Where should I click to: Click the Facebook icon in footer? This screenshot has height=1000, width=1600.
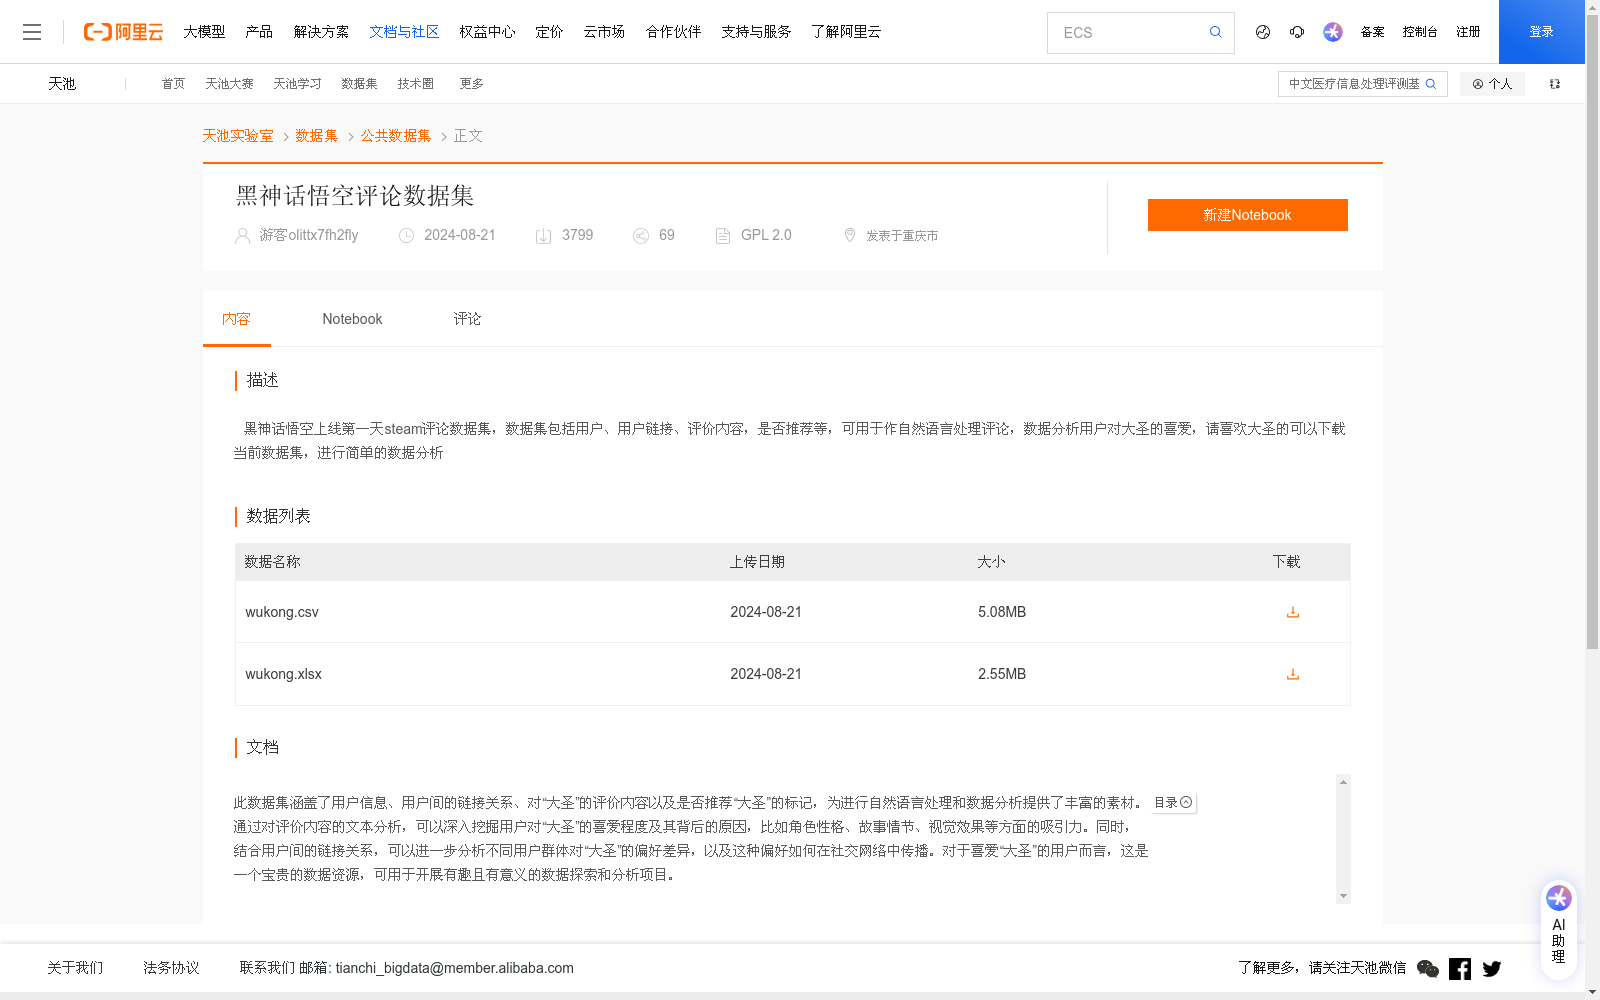pos(1460,968)
